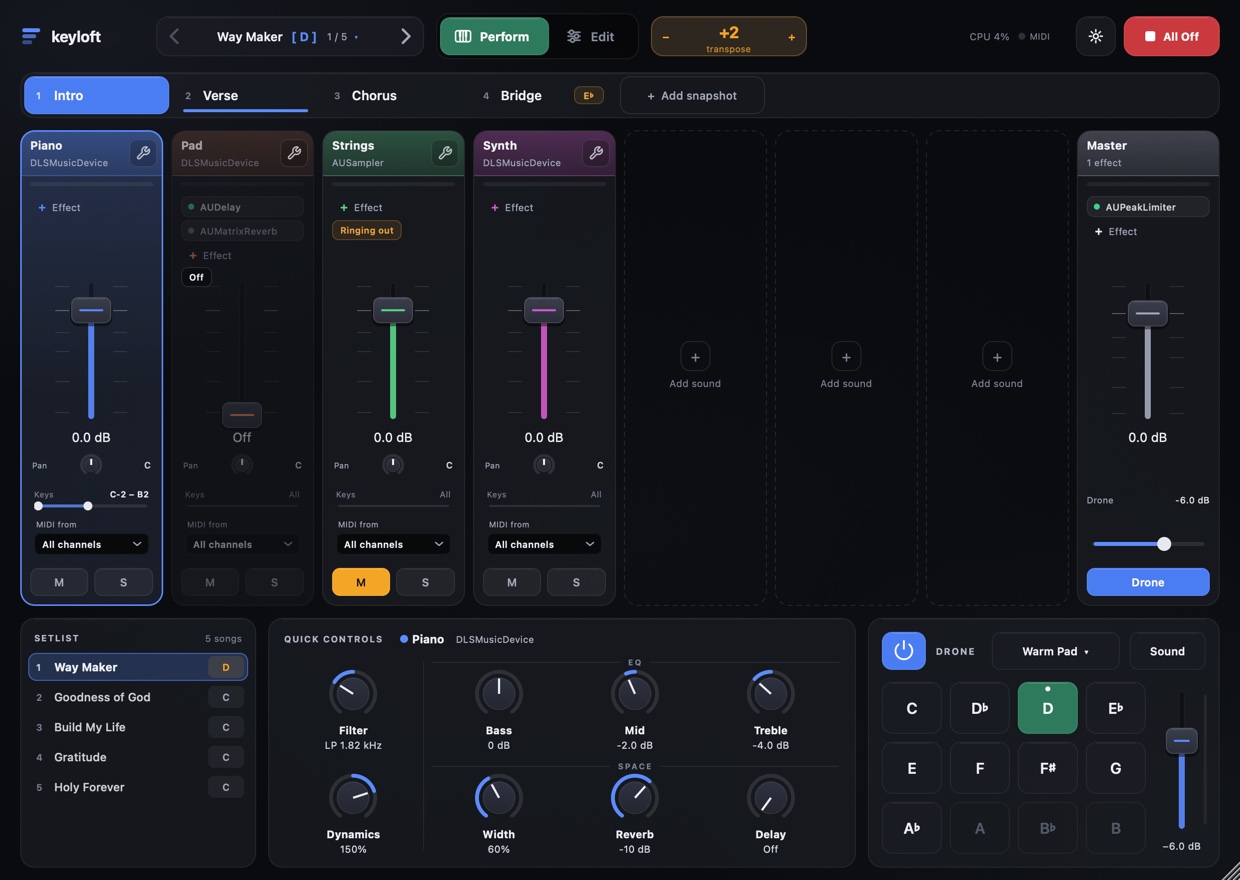Select the Chorus snapshot tab
Screen dimensions: 1240x880
click(x=394, y=95)
